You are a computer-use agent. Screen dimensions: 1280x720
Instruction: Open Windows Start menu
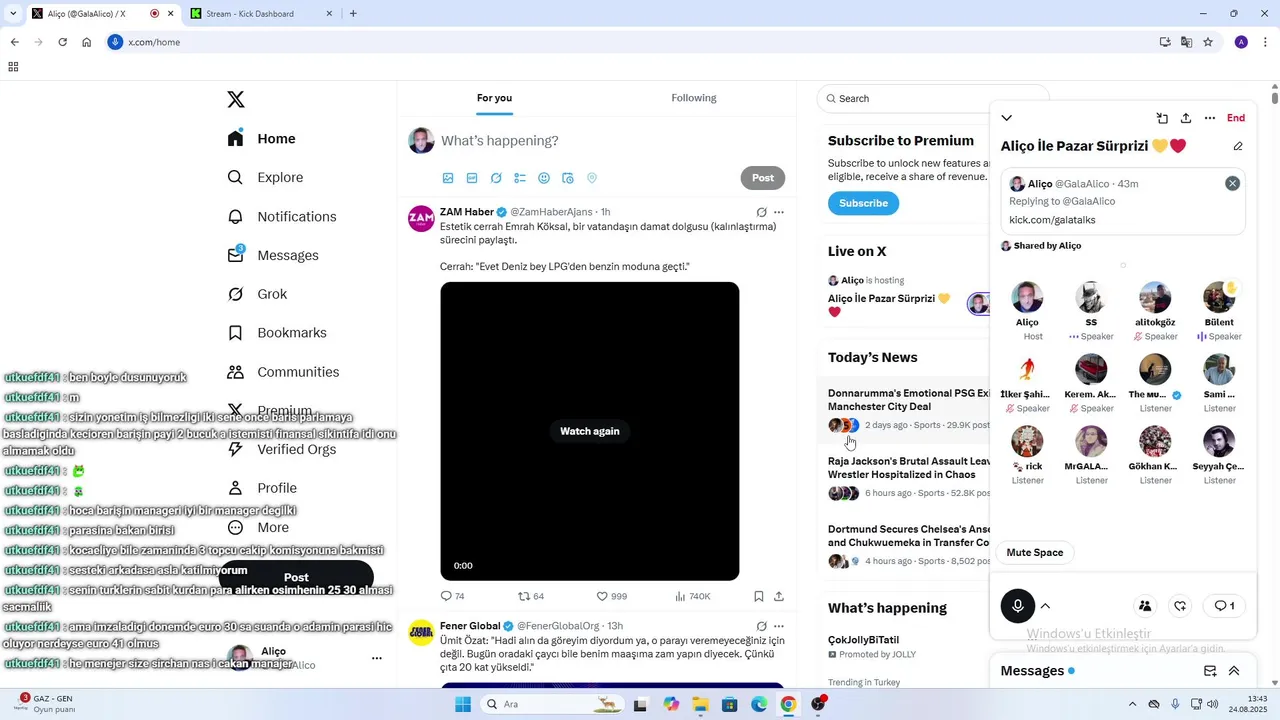click(x=462, y=704)
